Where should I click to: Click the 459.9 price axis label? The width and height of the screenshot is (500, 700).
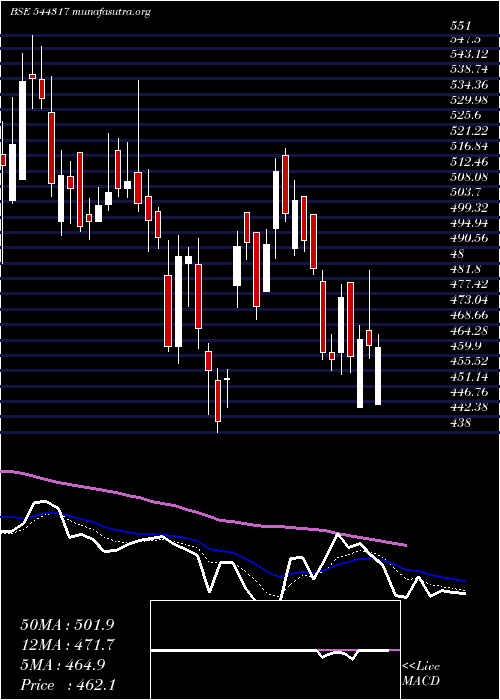pos(468,345)
